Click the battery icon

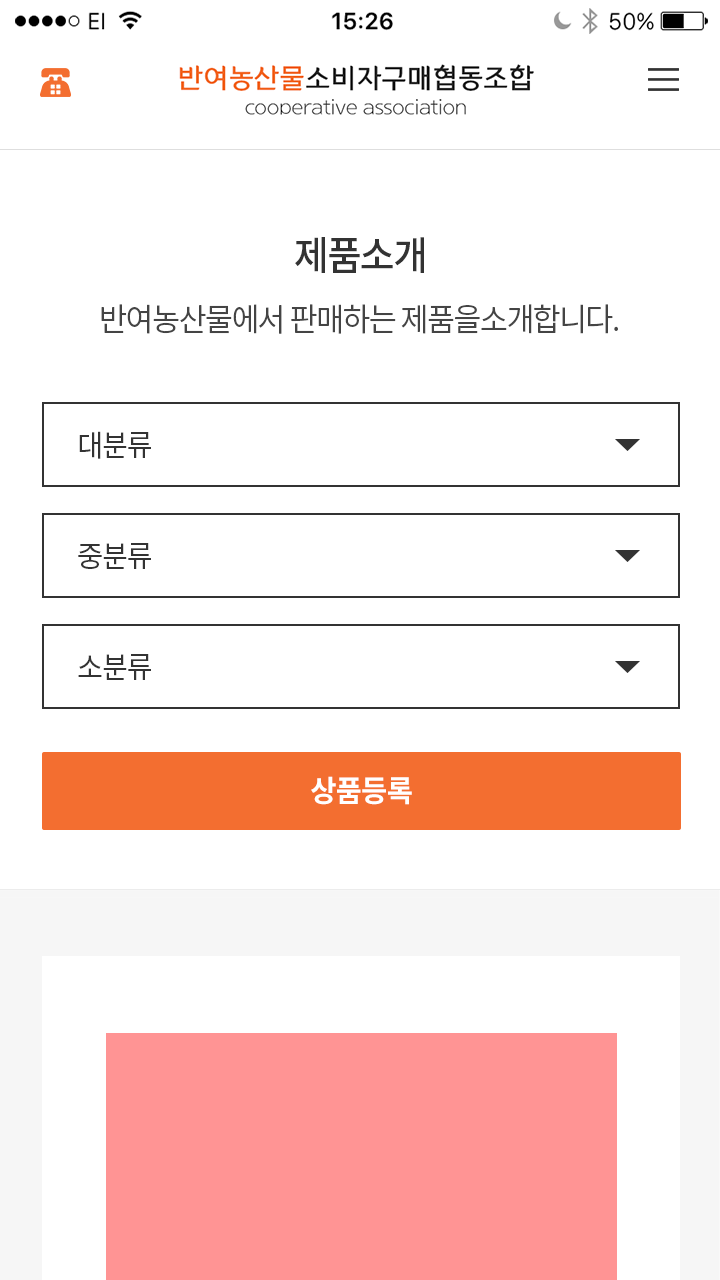pos(684,21)
